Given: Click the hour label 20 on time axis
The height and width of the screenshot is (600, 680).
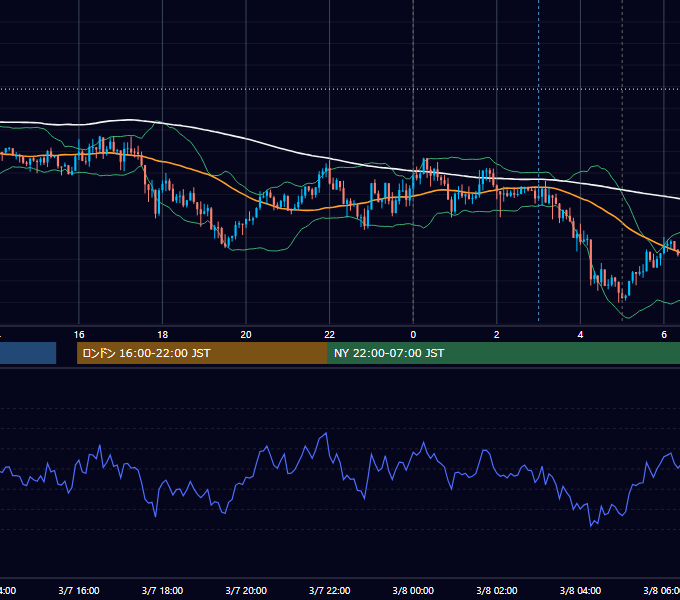Looking at the screenshot, I should (x=246, y=335).
